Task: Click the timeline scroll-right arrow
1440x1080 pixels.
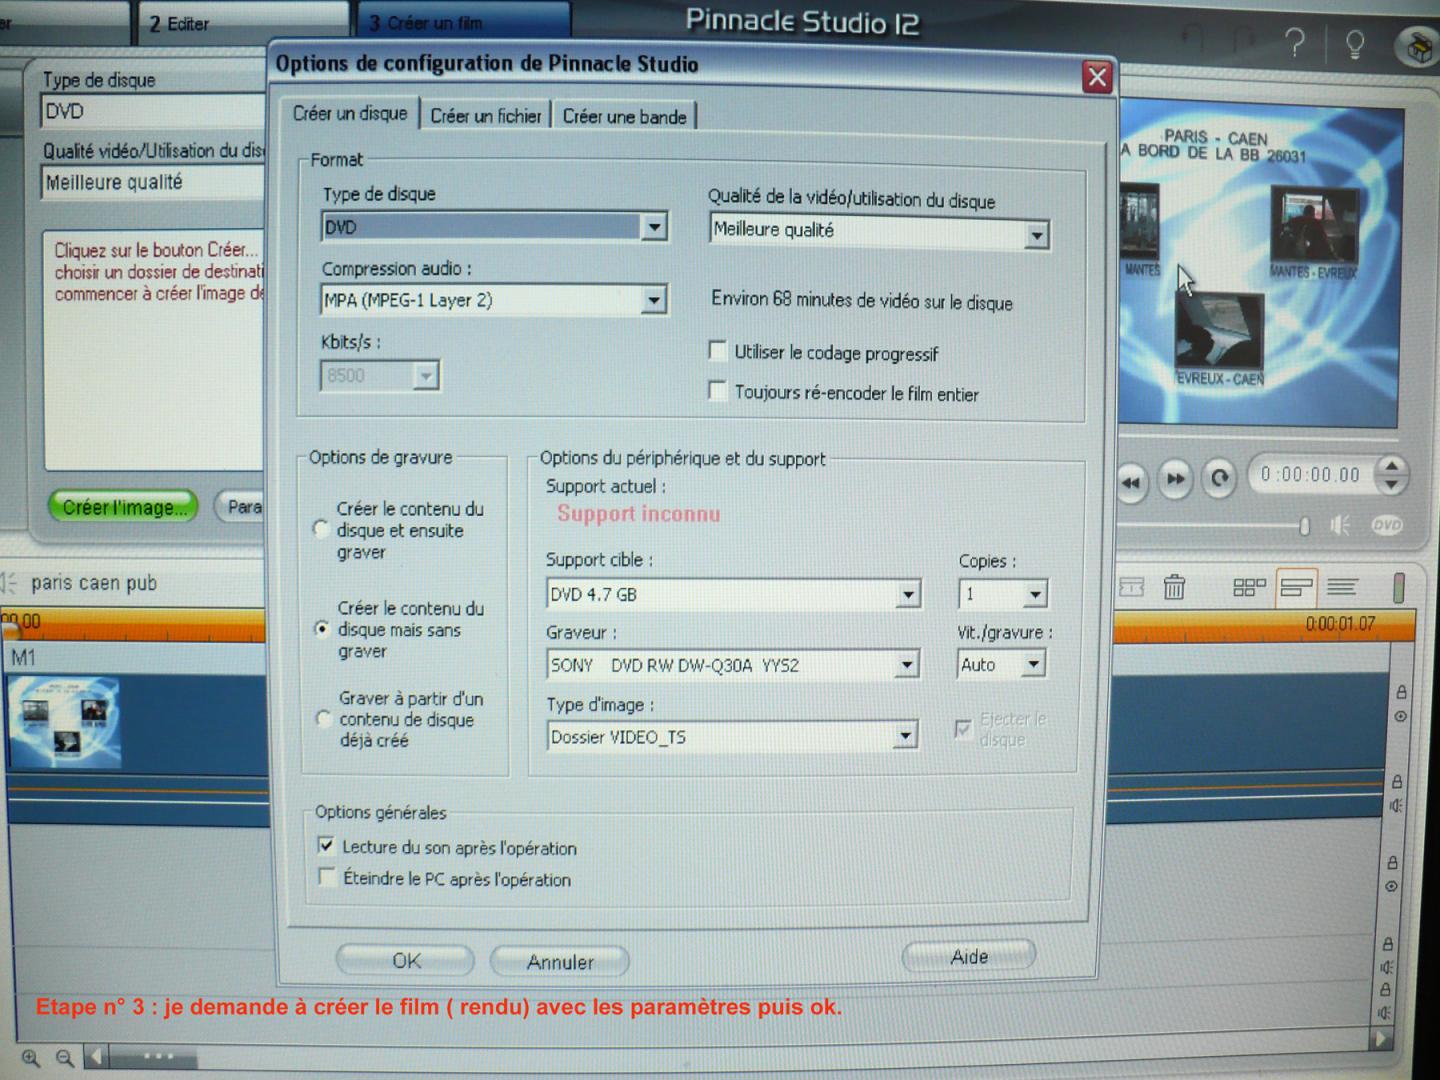Action: click(1381, 1038)
